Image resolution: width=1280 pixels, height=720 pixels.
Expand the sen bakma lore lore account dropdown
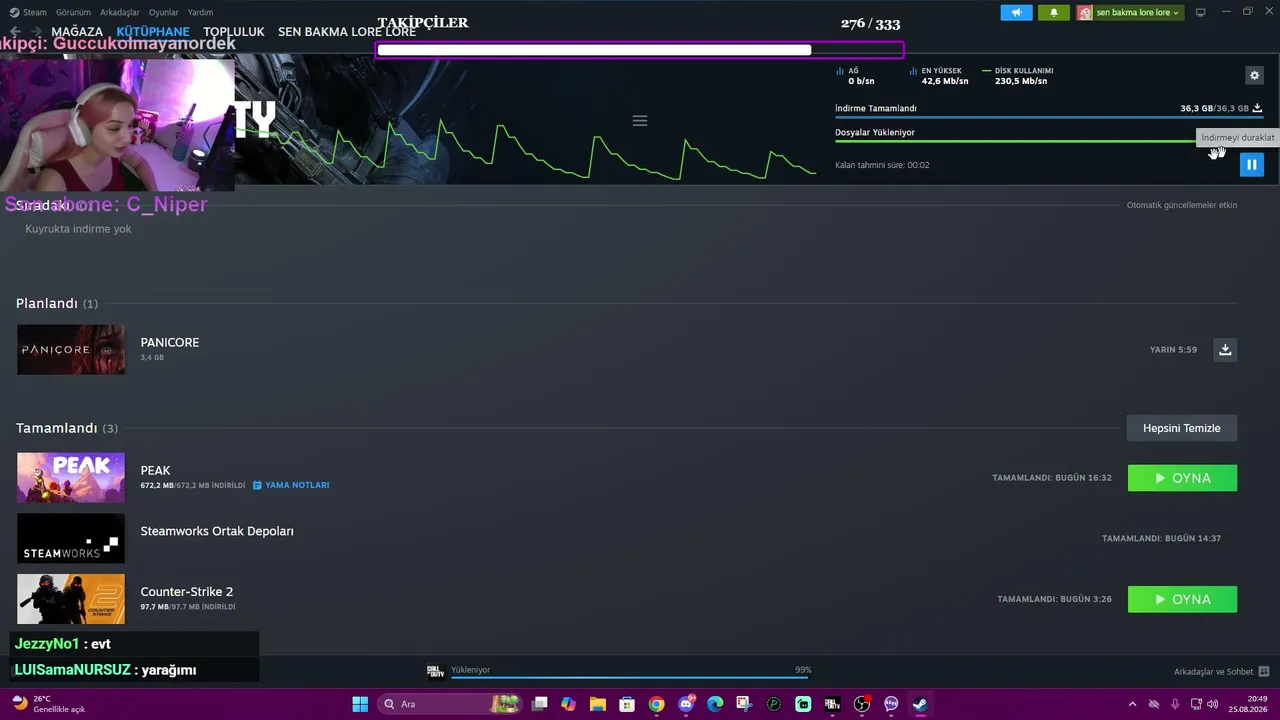coord(1130,13)
